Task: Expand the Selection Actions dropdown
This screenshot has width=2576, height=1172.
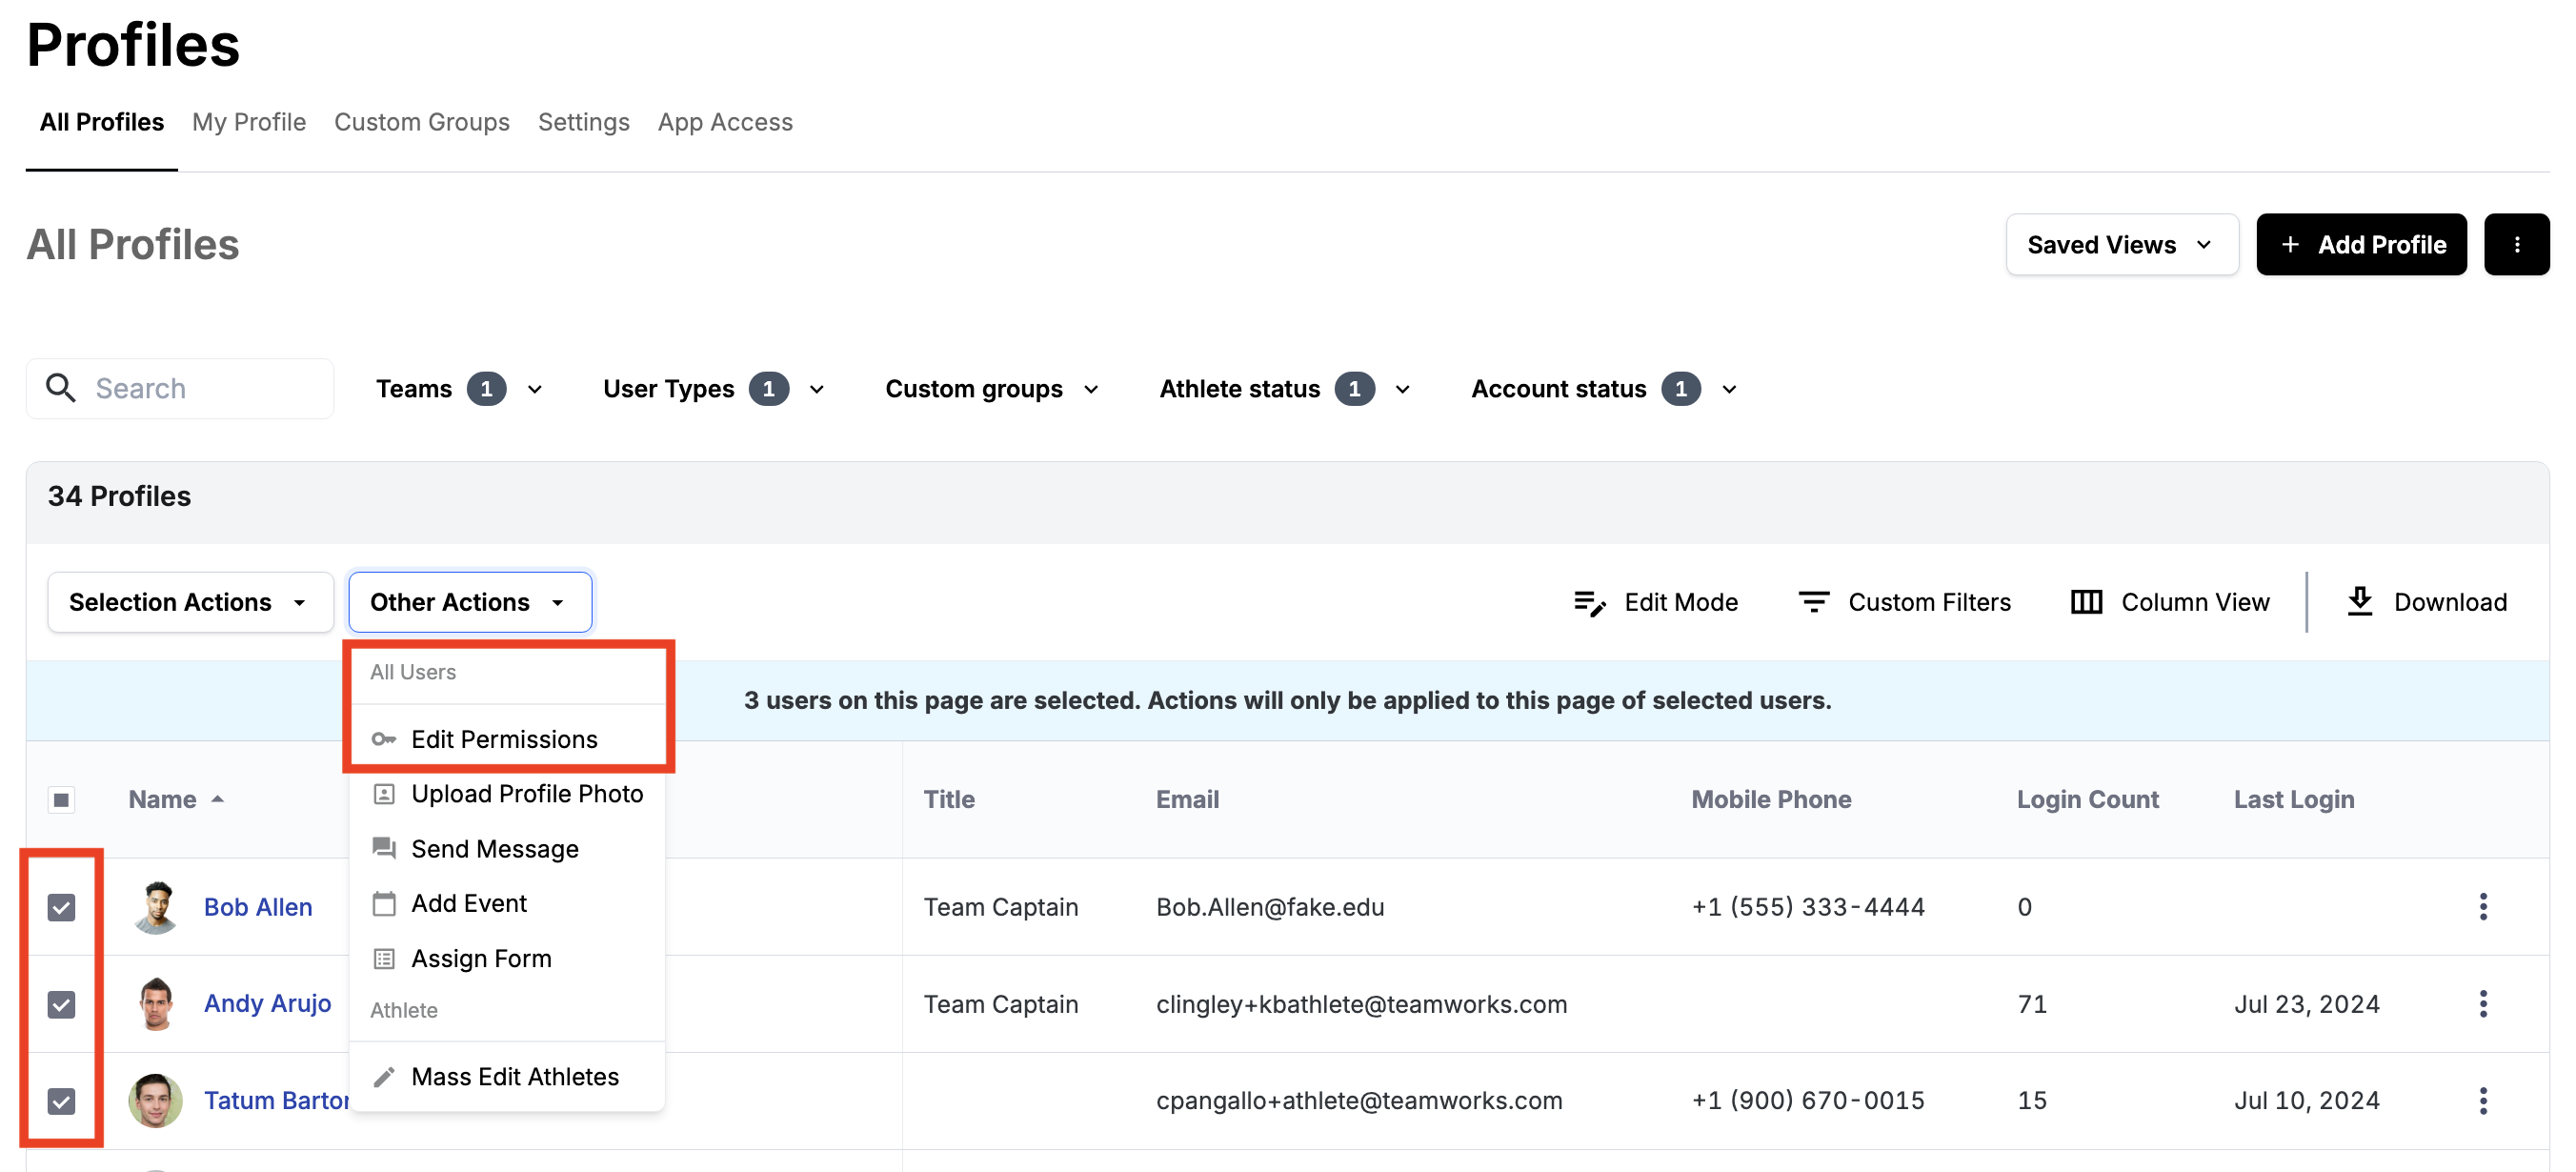Action: pyautogui.click(x=190, y=601)
